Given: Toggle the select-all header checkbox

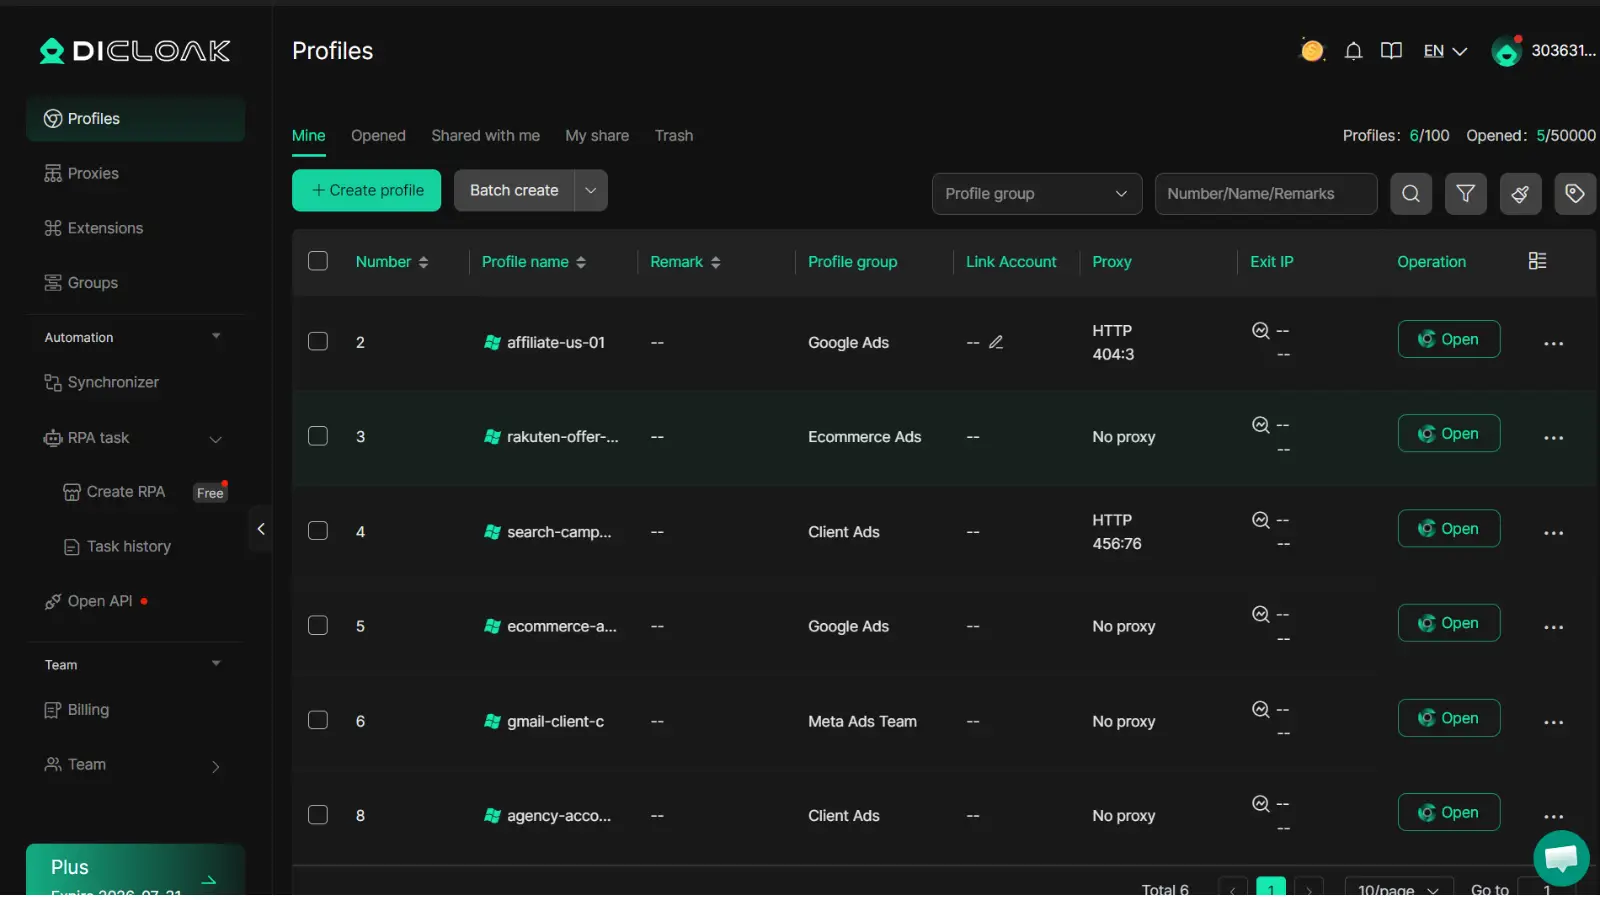Looking at the screenshot, I should pos(318,261).
